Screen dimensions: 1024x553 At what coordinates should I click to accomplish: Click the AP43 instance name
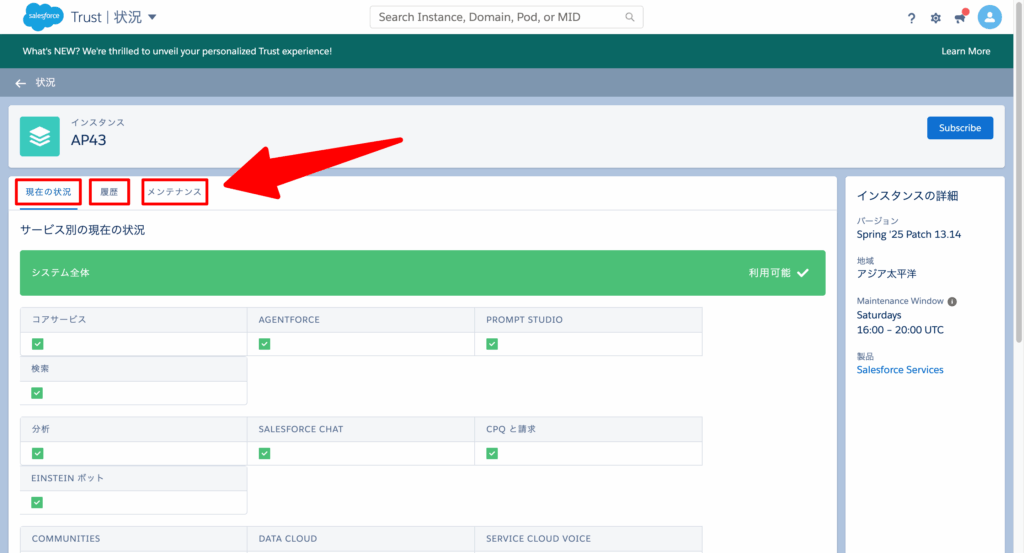[89, 140]
